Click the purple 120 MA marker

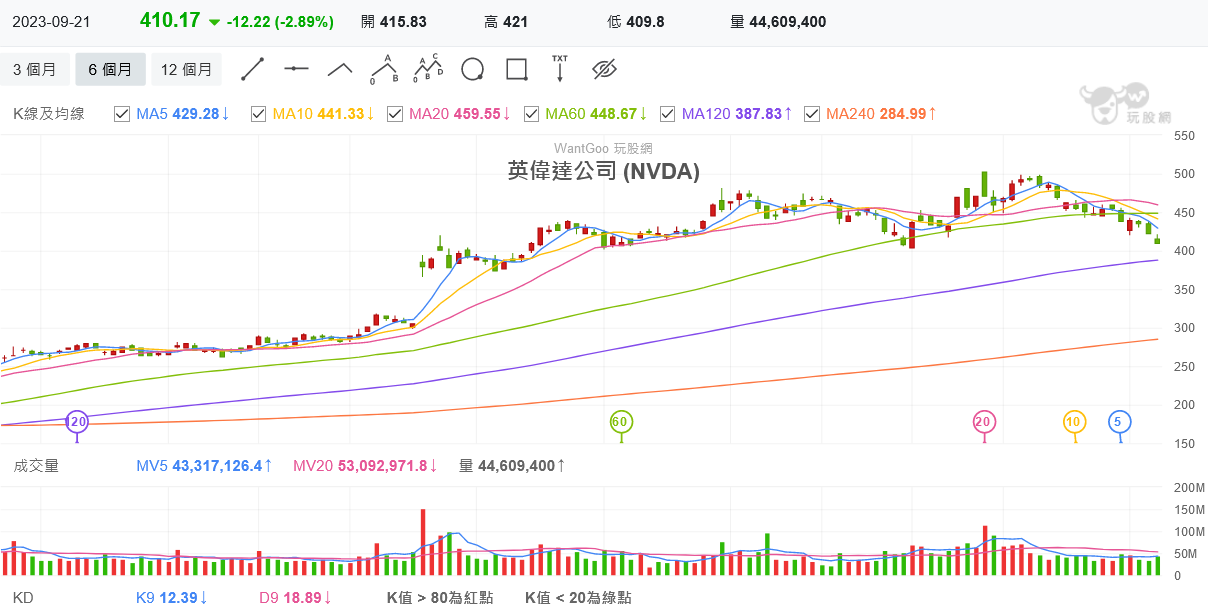(x=77, y=423)
